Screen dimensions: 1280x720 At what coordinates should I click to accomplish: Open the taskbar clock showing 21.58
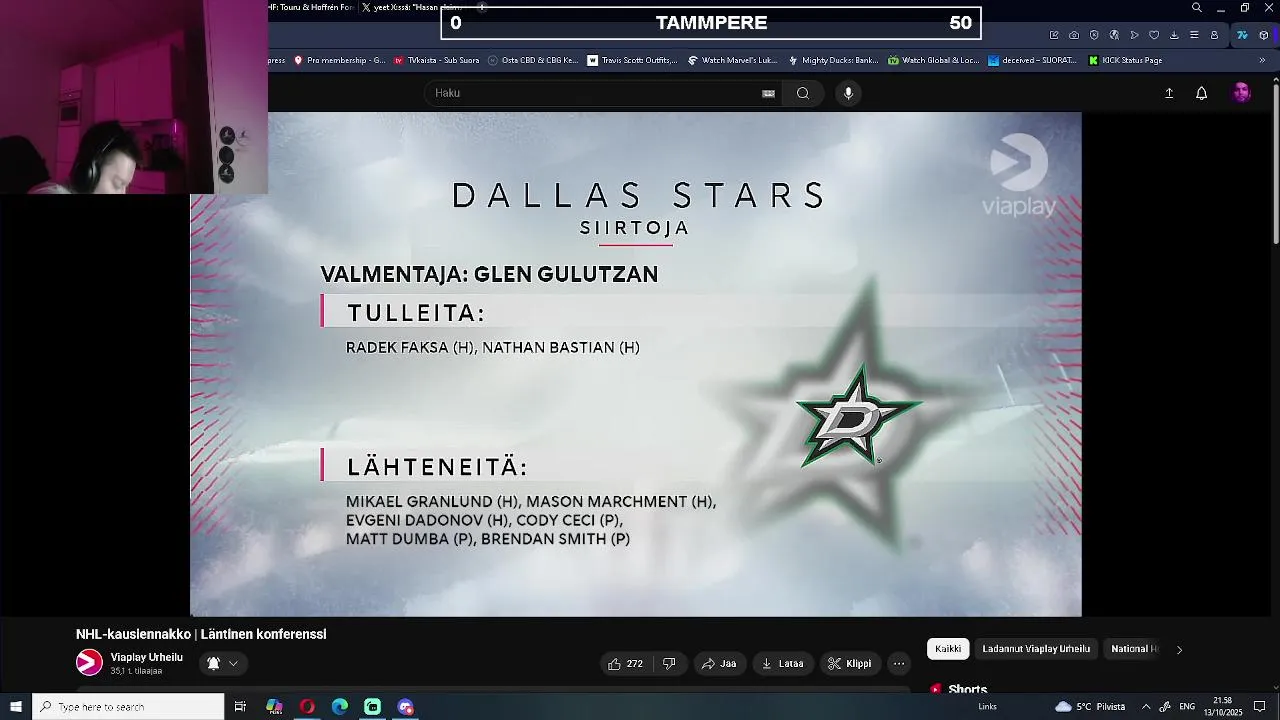(1222, 707)
